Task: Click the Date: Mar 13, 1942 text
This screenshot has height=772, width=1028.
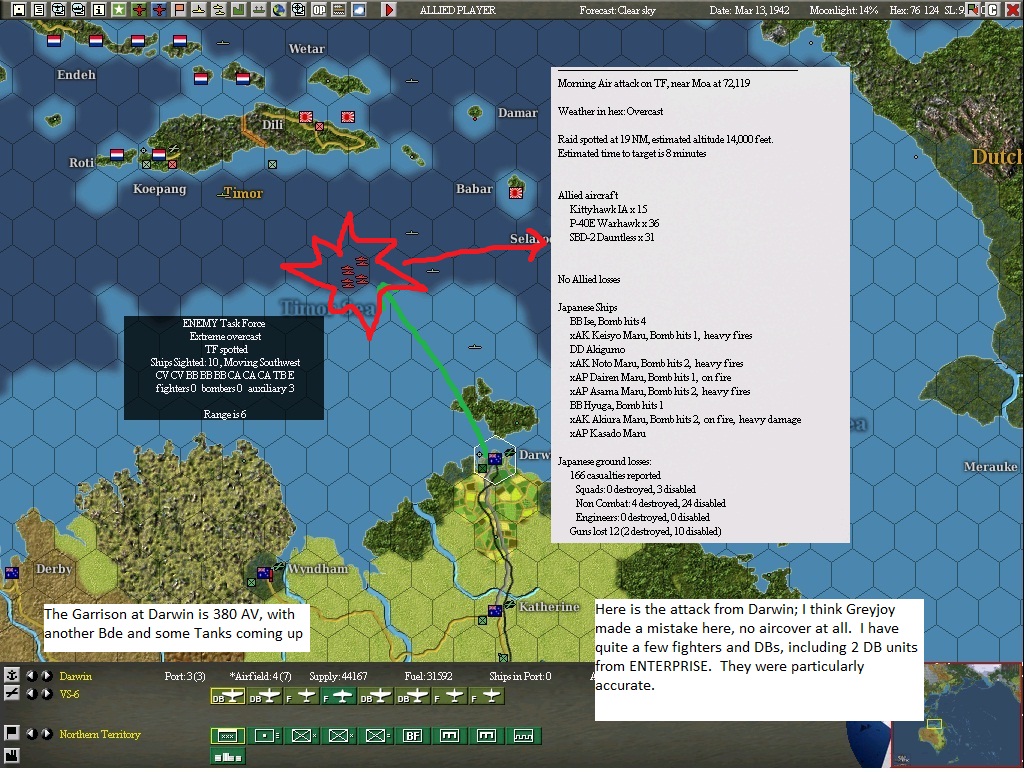Action: coord(749,10)
